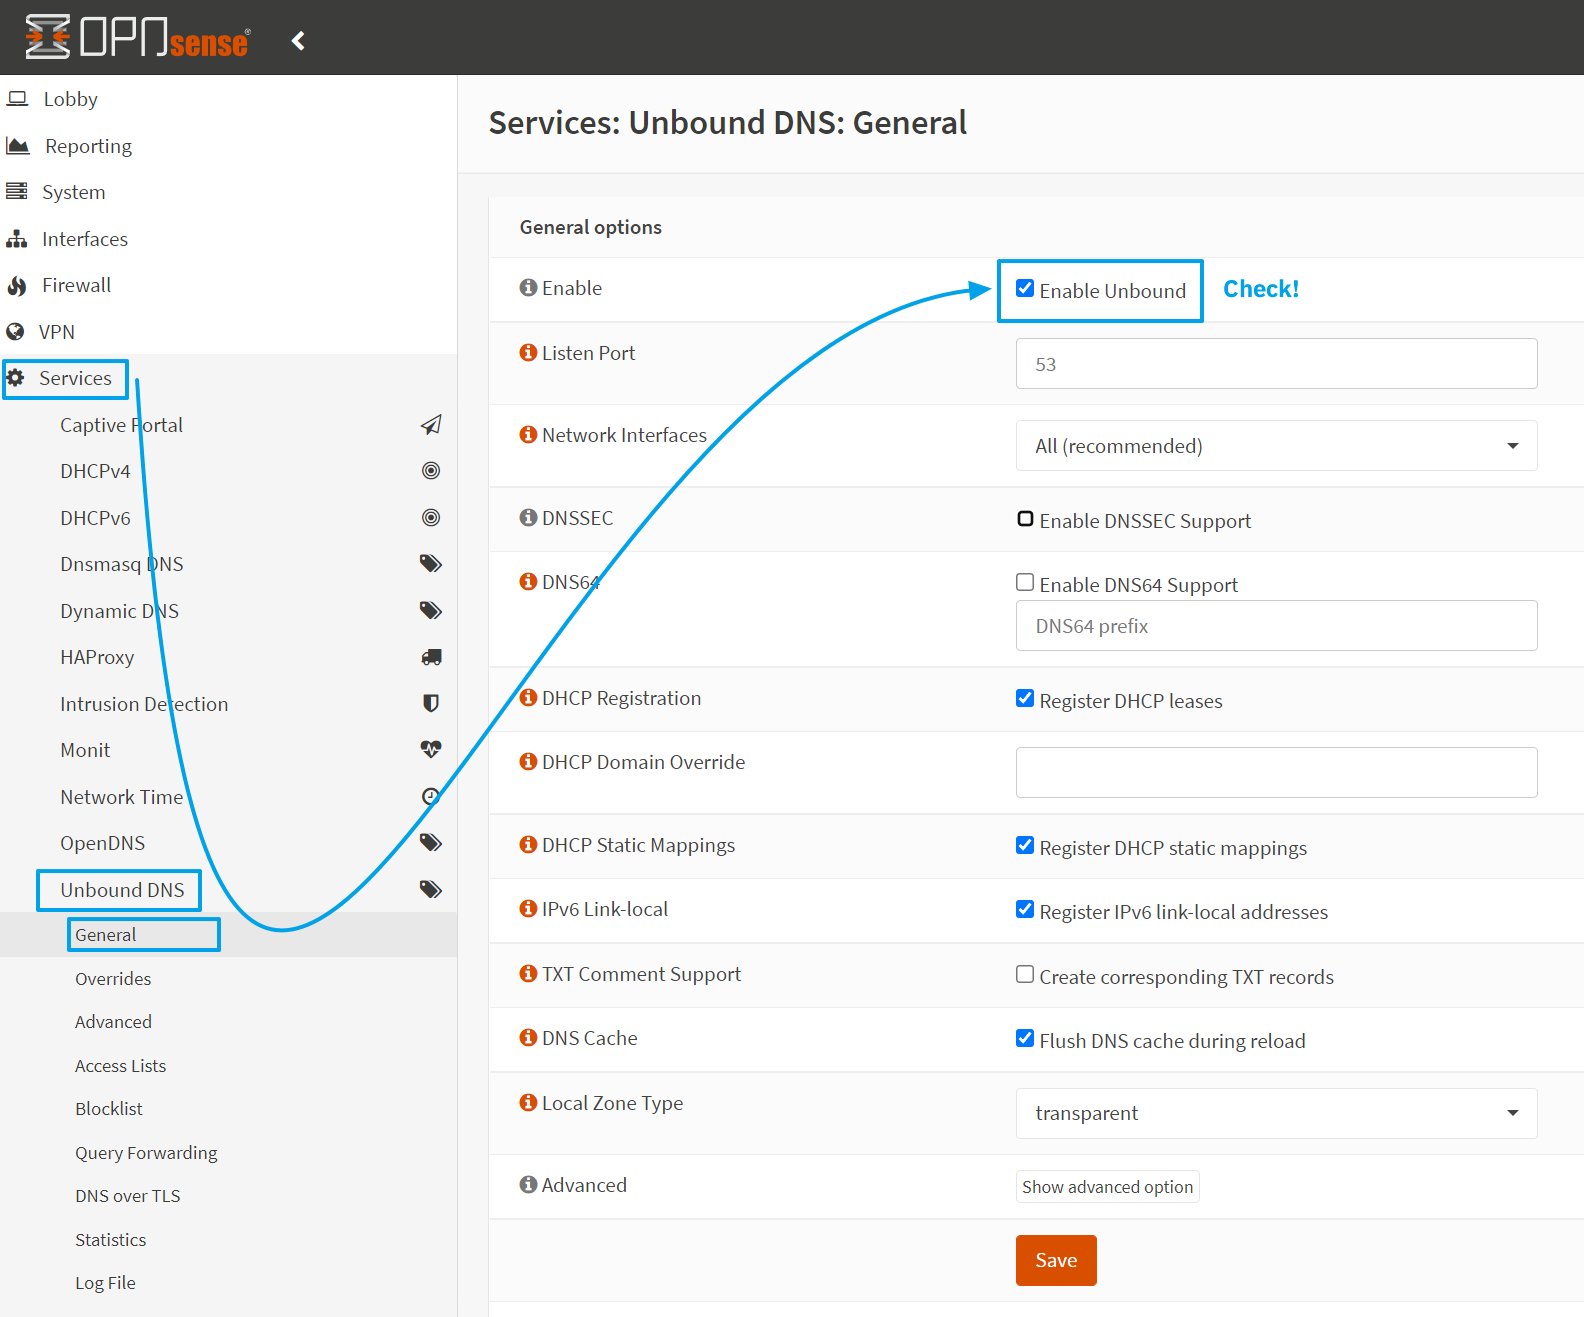Open the Query Forwarding submenu item
This screenshot has height=1317, width=1584.
coord(146,1153)
